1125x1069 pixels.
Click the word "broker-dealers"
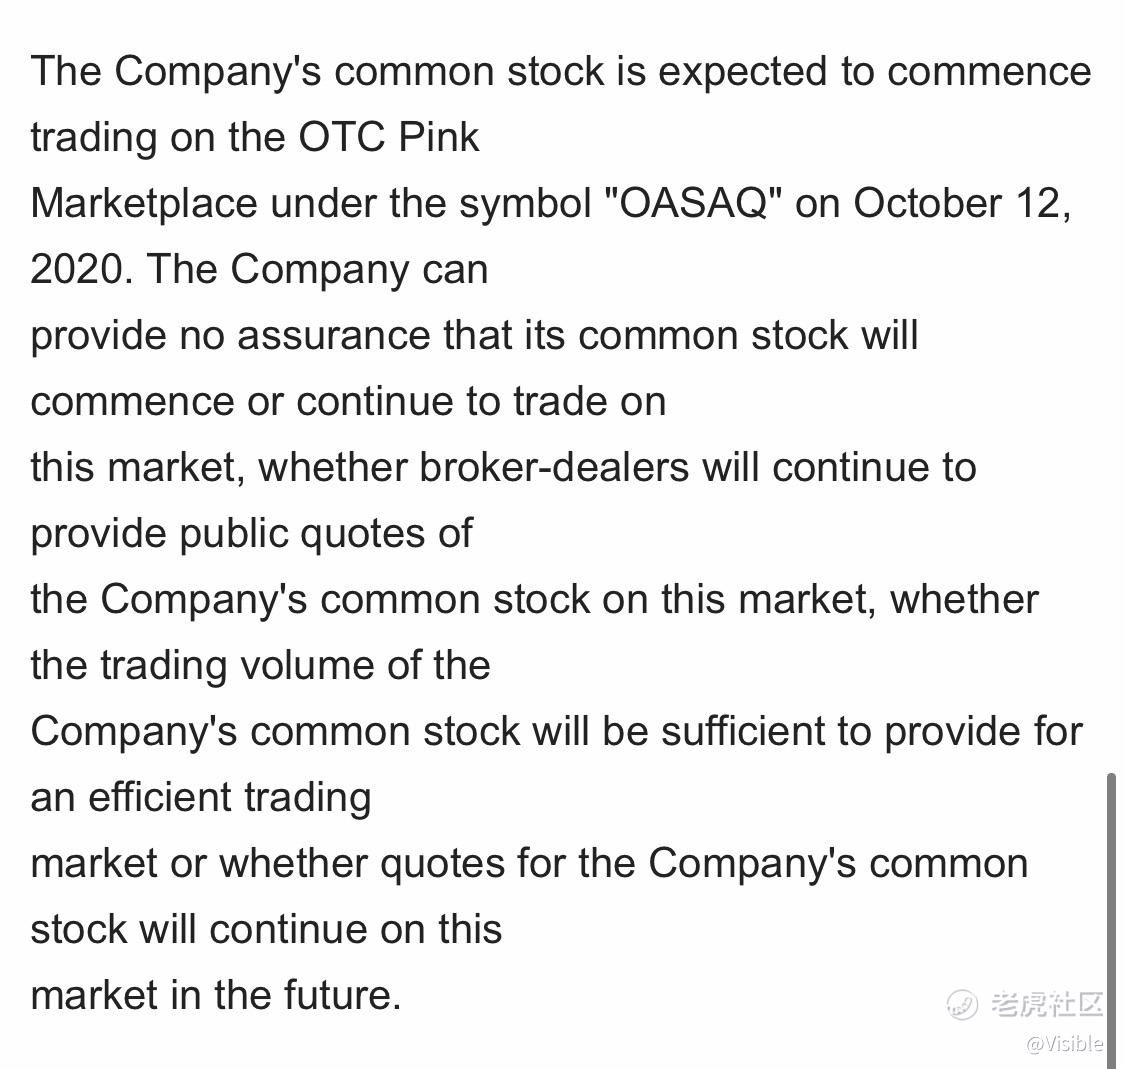click(554, 467)
